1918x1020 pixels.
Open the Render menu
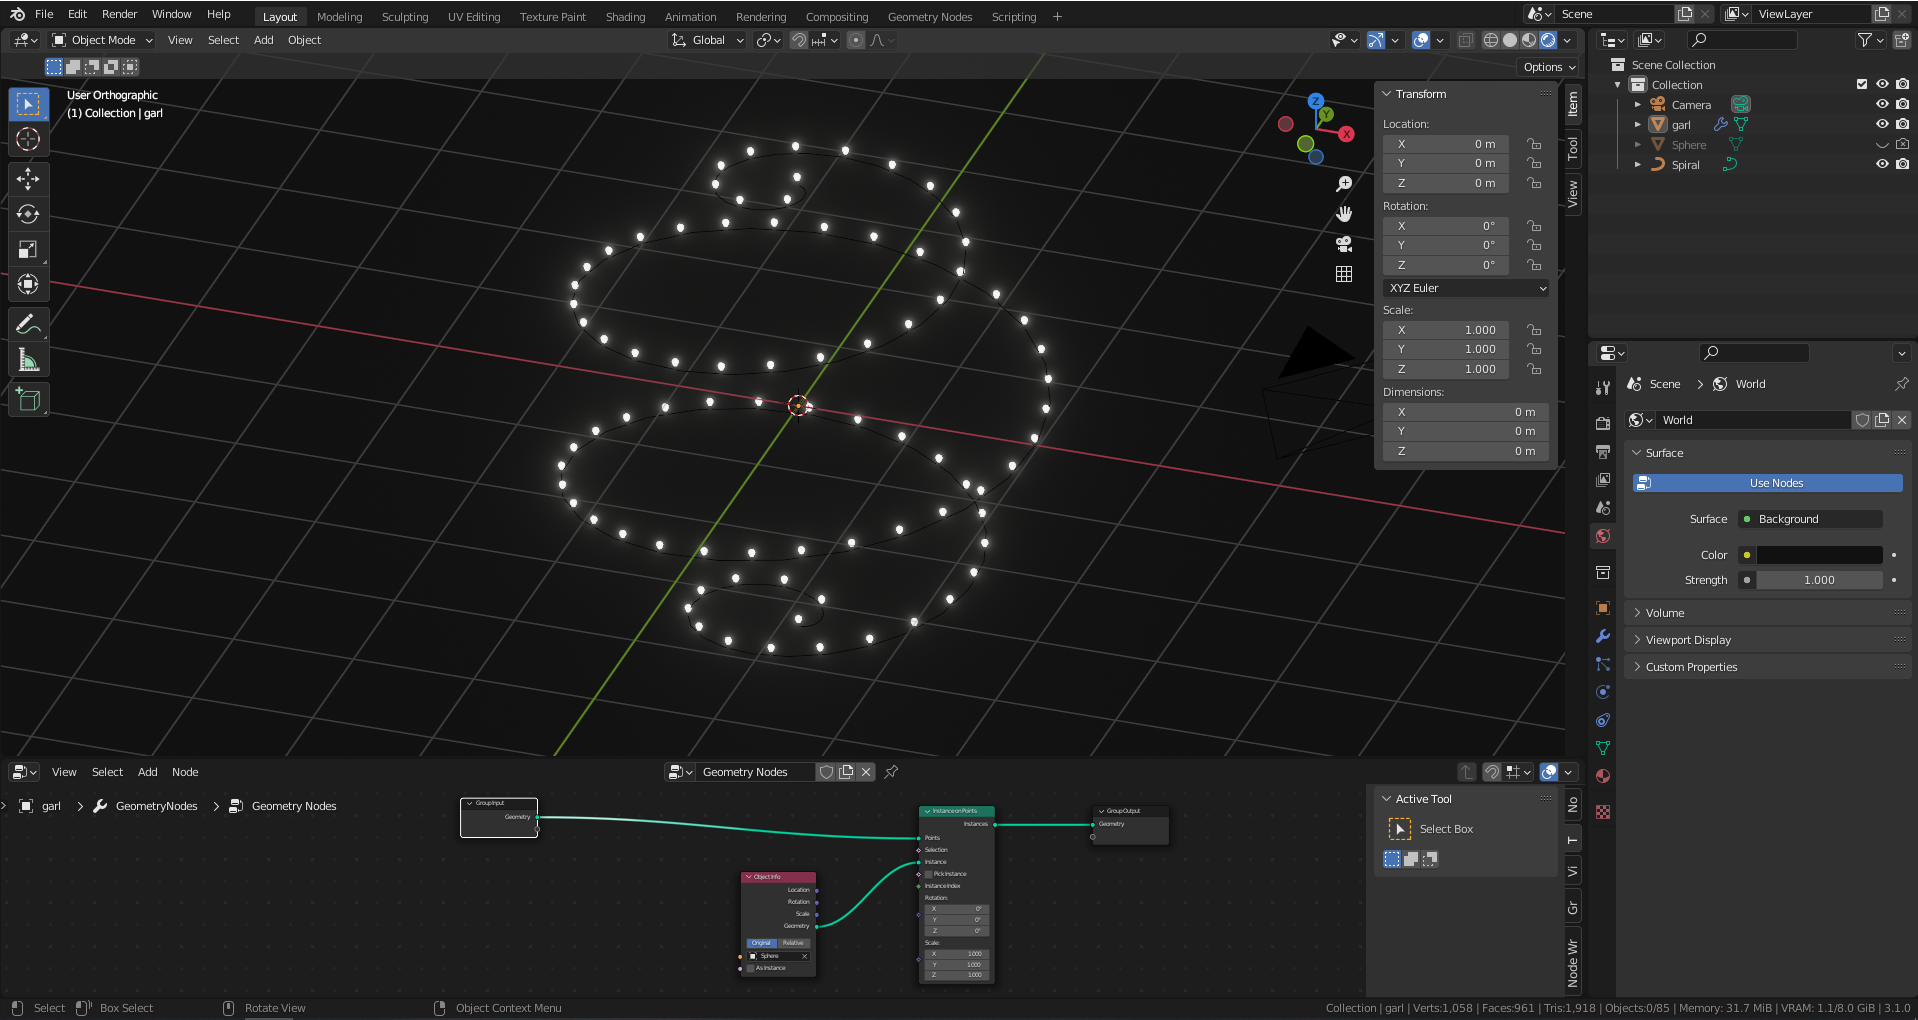[119, 14]
